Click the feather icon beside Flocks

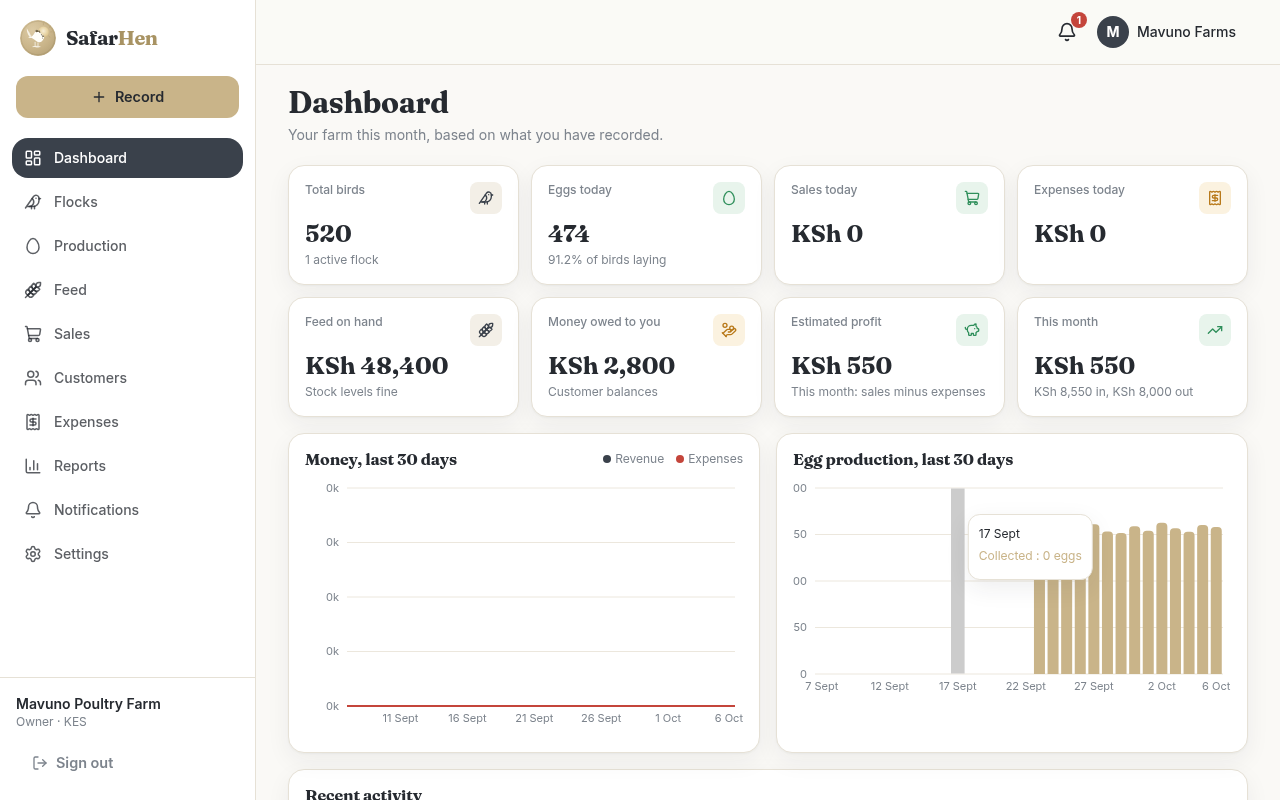pyautogui.click(x=33, y=202)
